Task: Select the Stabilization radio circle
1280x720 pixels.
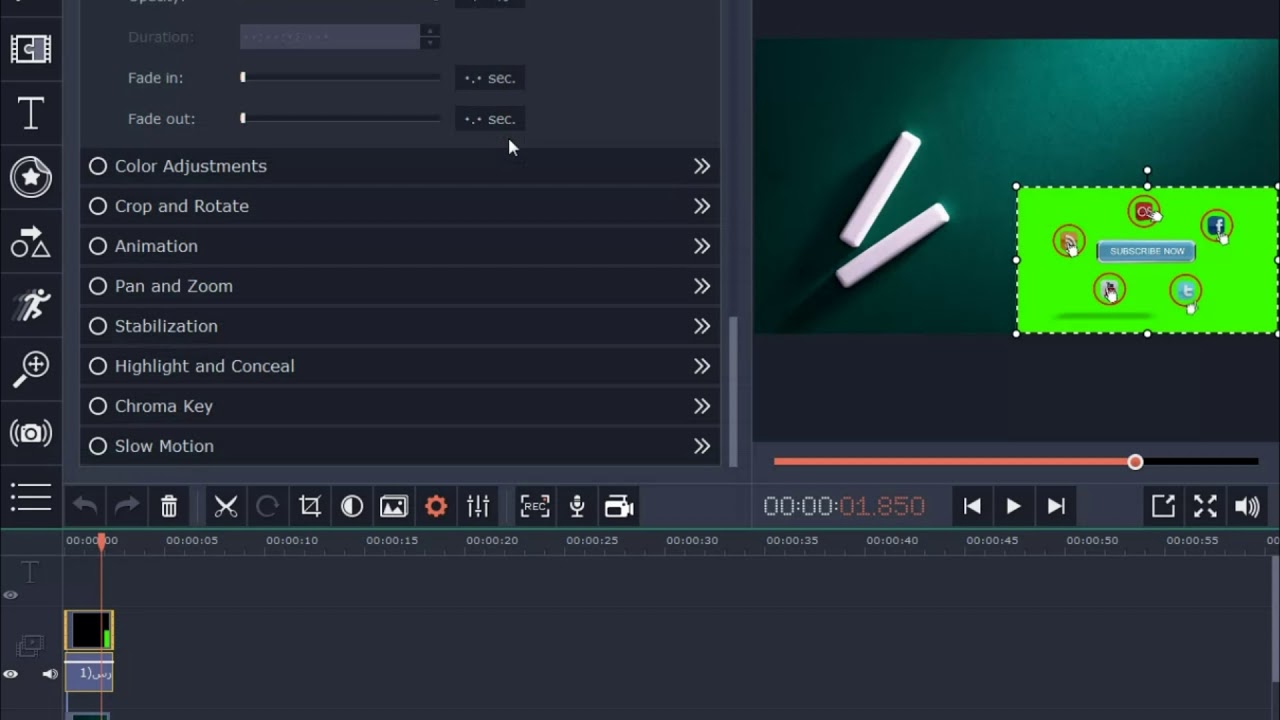Action: pos(98,326)
